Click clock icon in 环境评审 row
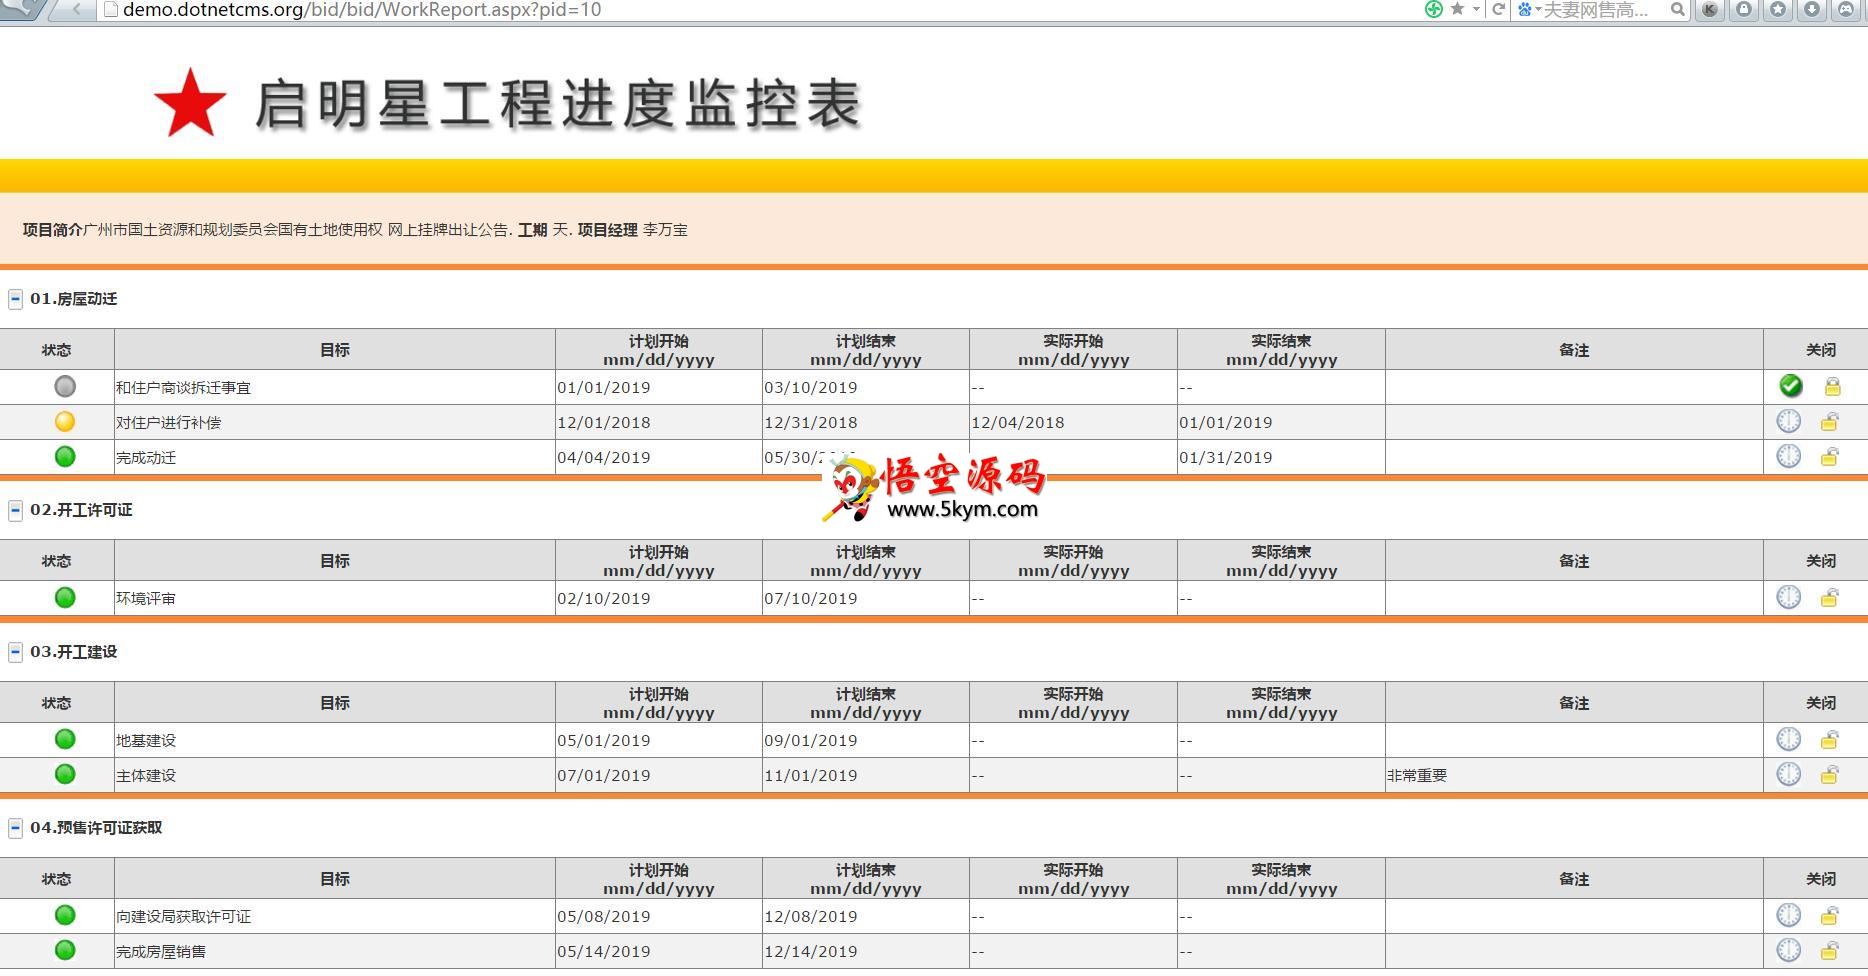The width and height of the screenshot is (1868, 976). (1789, 597)
